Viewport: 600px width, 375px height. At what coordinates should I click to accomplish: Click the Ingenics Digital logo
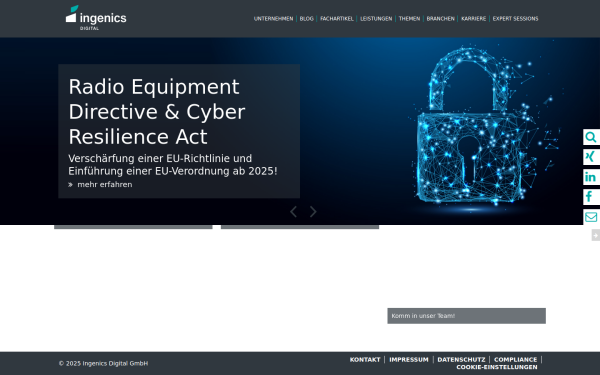96,18
